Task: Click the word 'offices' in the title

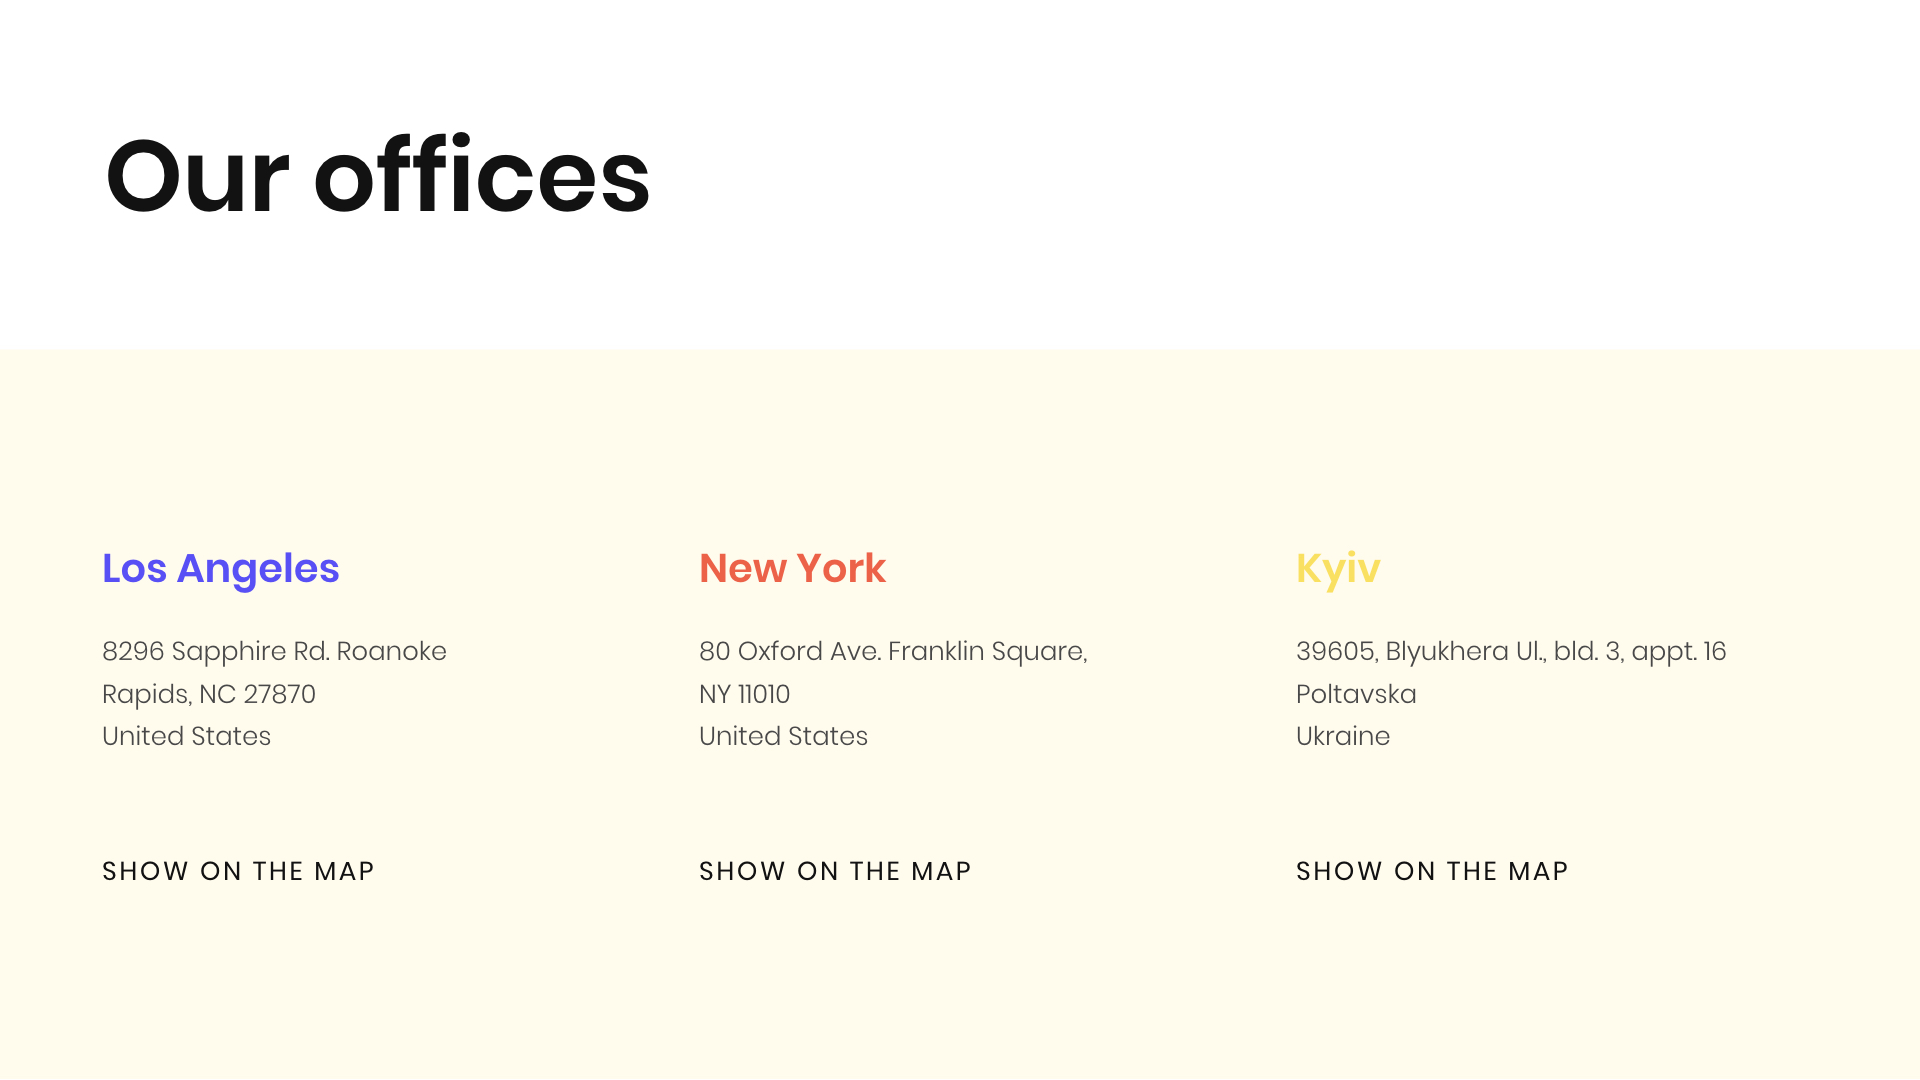Action: point(482,177)
